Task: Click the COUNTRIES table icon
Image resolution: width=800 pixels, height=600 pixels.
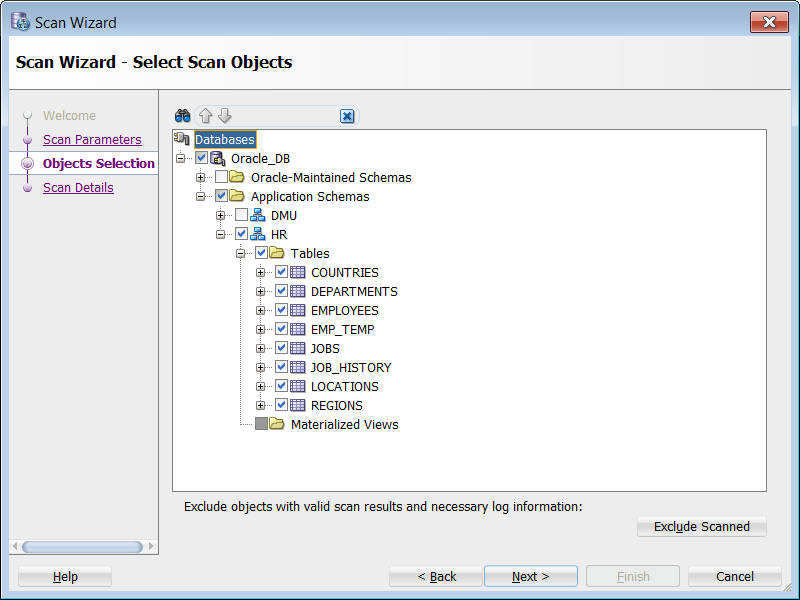Action: point(297,272)
